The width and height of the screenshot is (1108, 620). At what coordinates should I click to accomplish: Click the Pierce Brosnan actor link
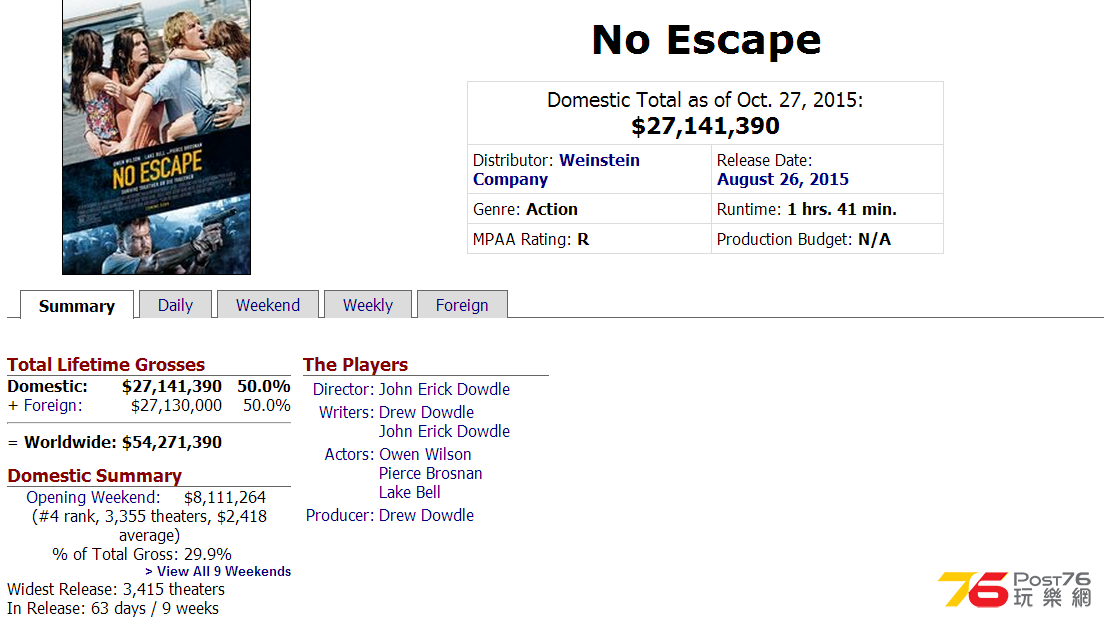click(x=430, y=474)
